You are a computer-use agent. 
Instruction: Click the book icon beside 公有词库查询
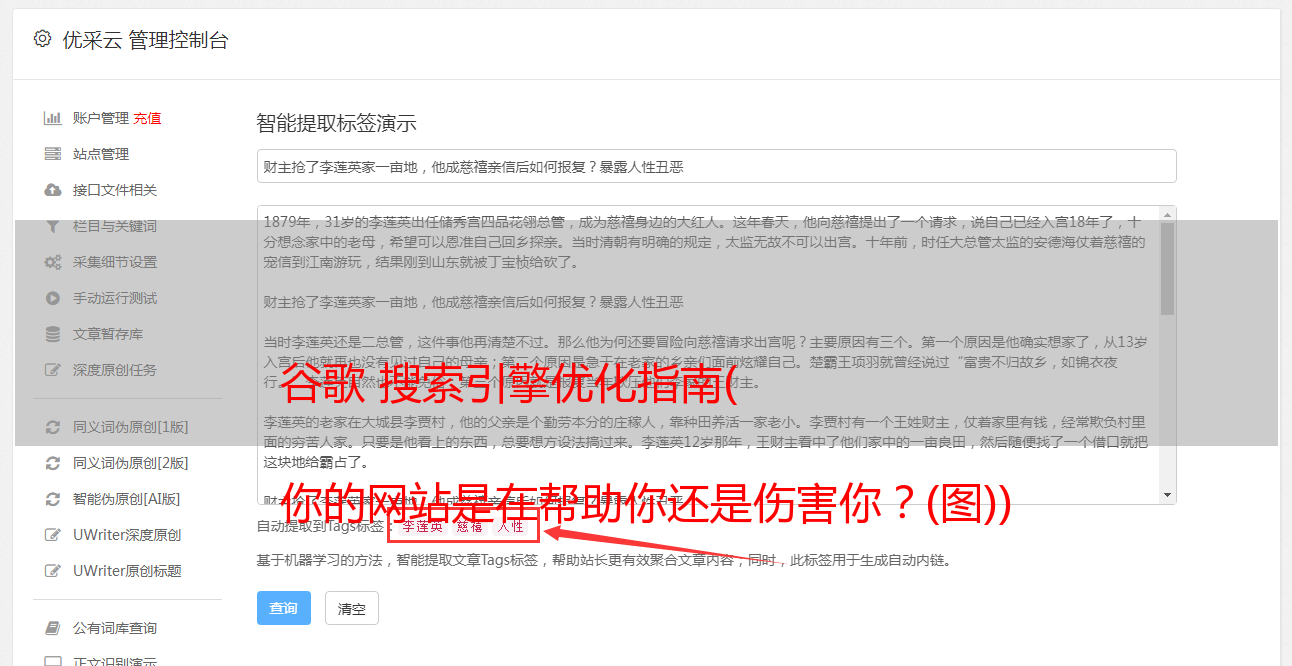pos(53,628)
